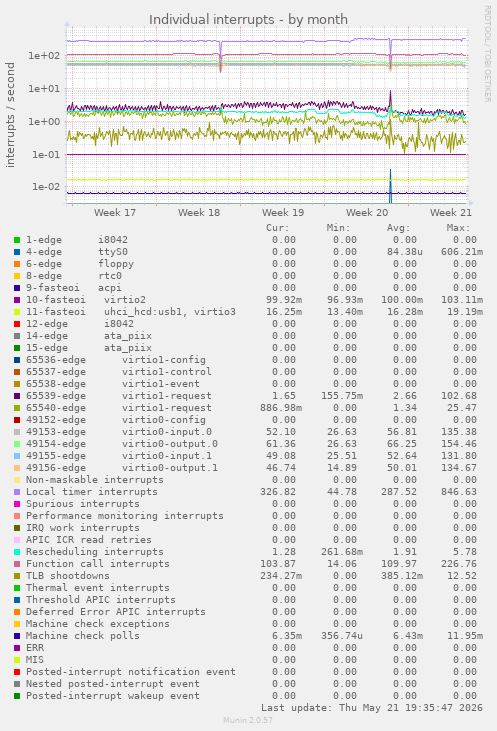Click the virtio0-output.0 legend swatch
497x731 pixels.
17,444
